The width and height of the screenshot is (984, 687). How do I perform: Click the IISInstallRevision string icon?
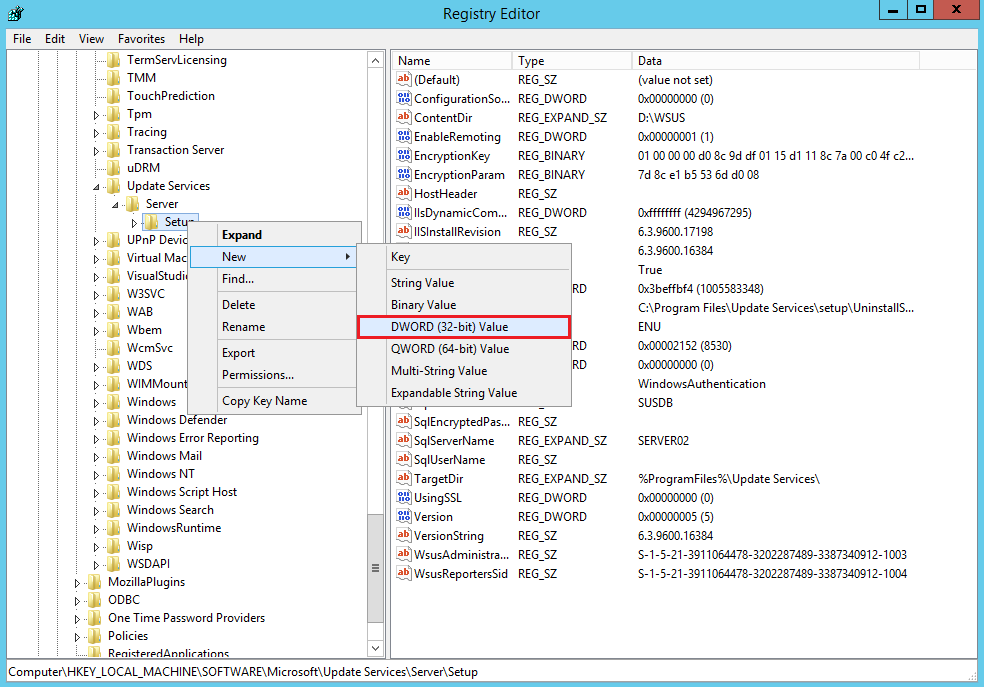tap(404, 231)
